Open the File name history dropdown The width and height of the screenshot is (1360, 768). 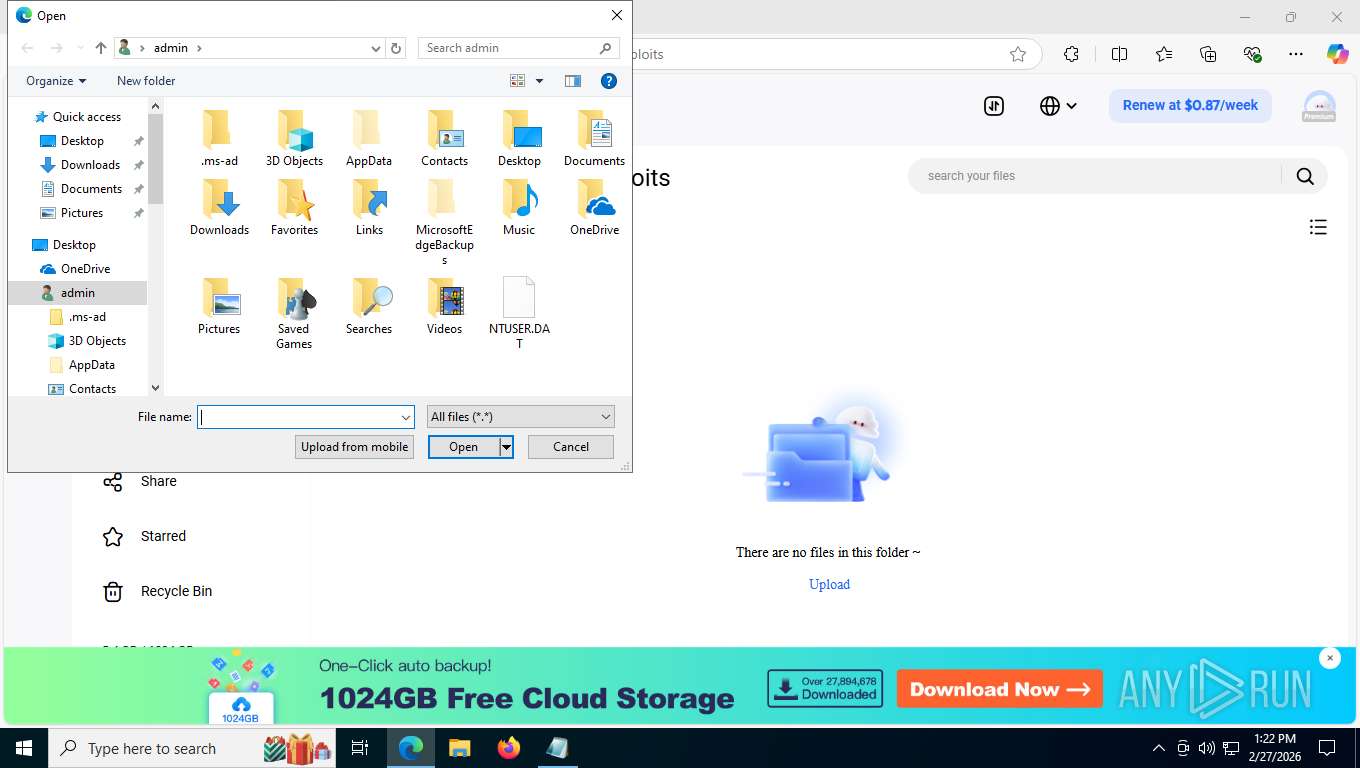tap(406, 417)
